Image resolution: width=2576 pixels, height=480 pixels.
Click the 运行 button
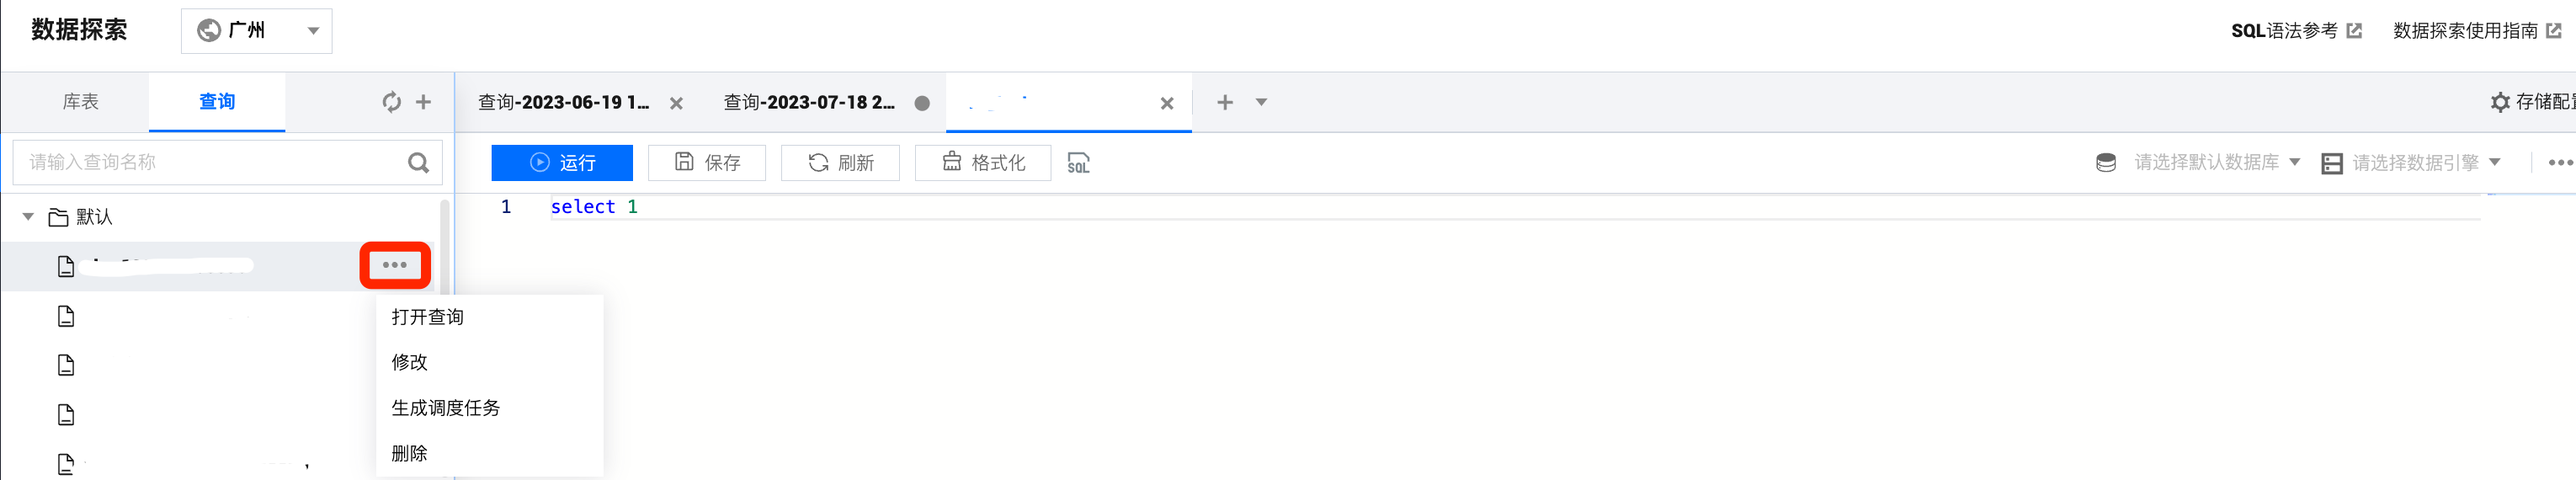pos(562,163)
